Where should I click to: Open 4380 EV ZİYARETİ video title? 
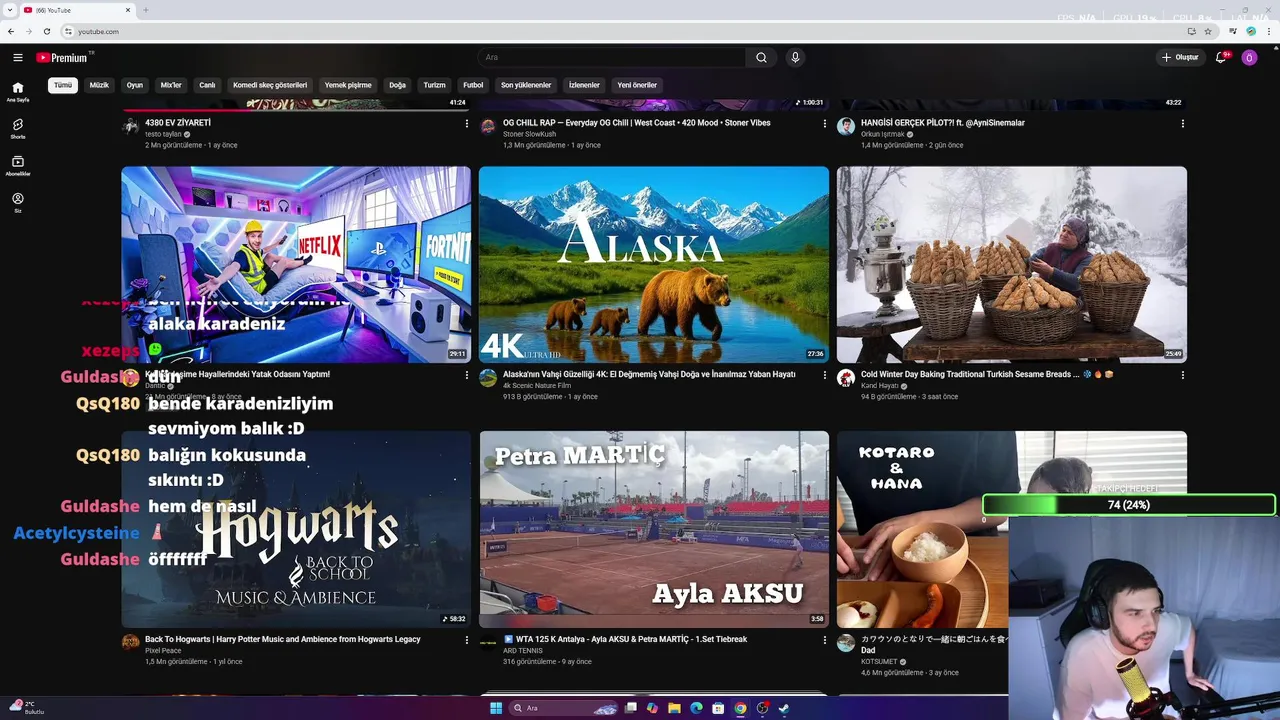click(x=178, y=123)
